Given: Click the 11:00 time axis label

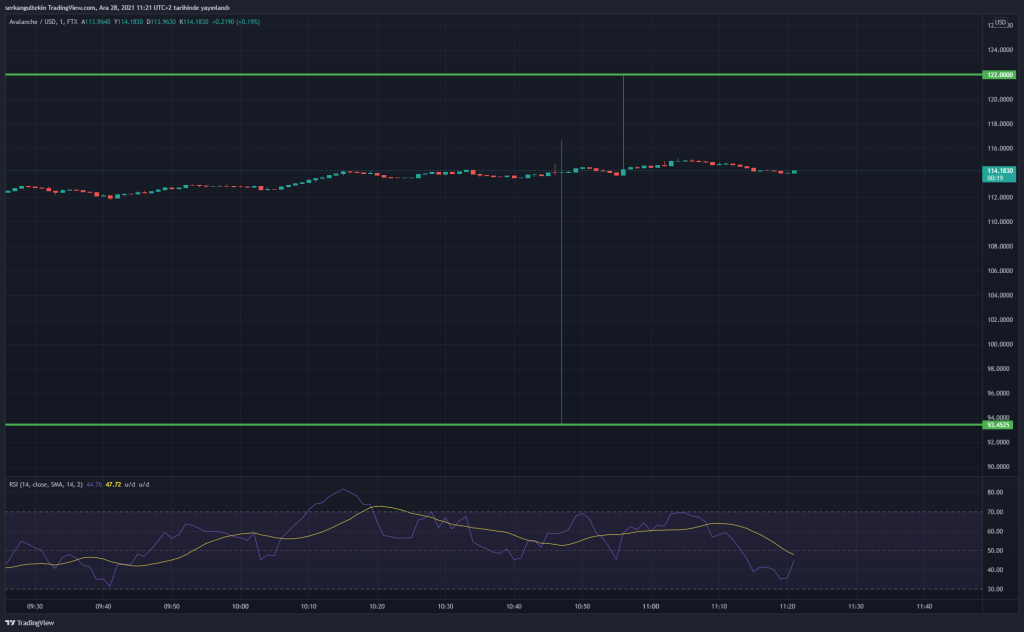Looking at the screenshot, I should pyautogui.click(x=651, y=606).
